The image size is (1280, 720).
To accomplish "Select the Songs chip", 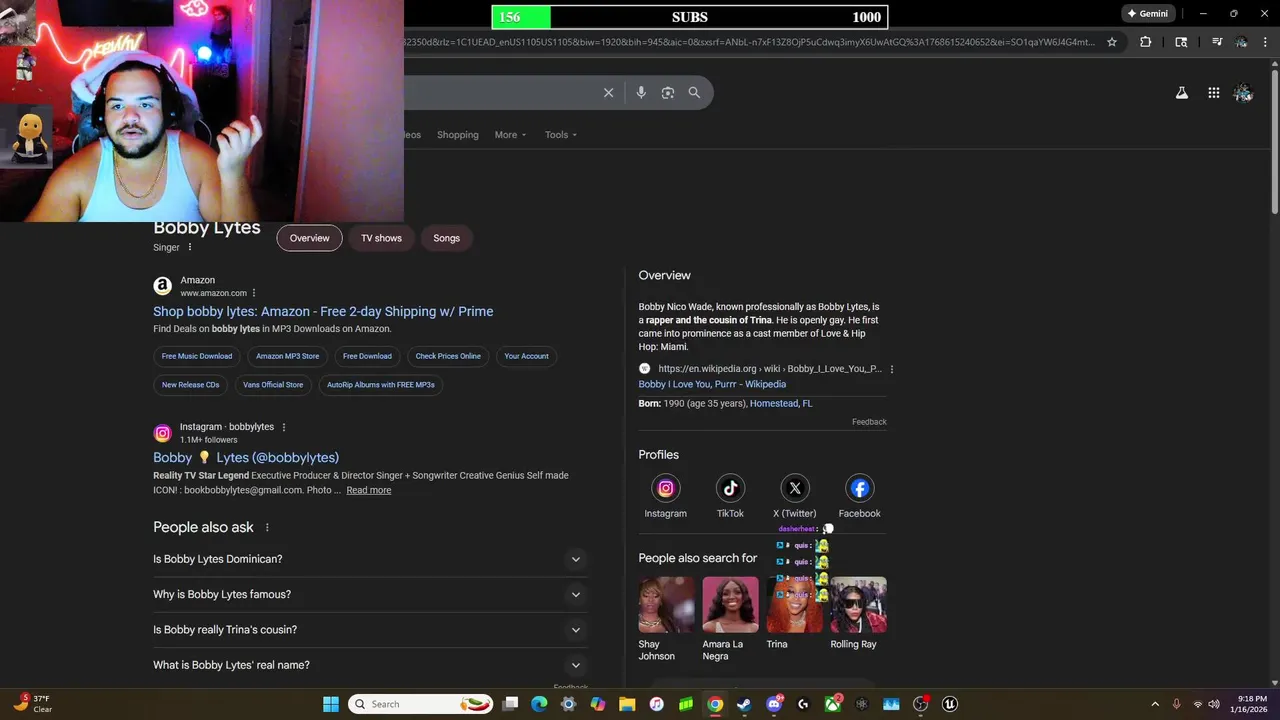I will [446, 238].
